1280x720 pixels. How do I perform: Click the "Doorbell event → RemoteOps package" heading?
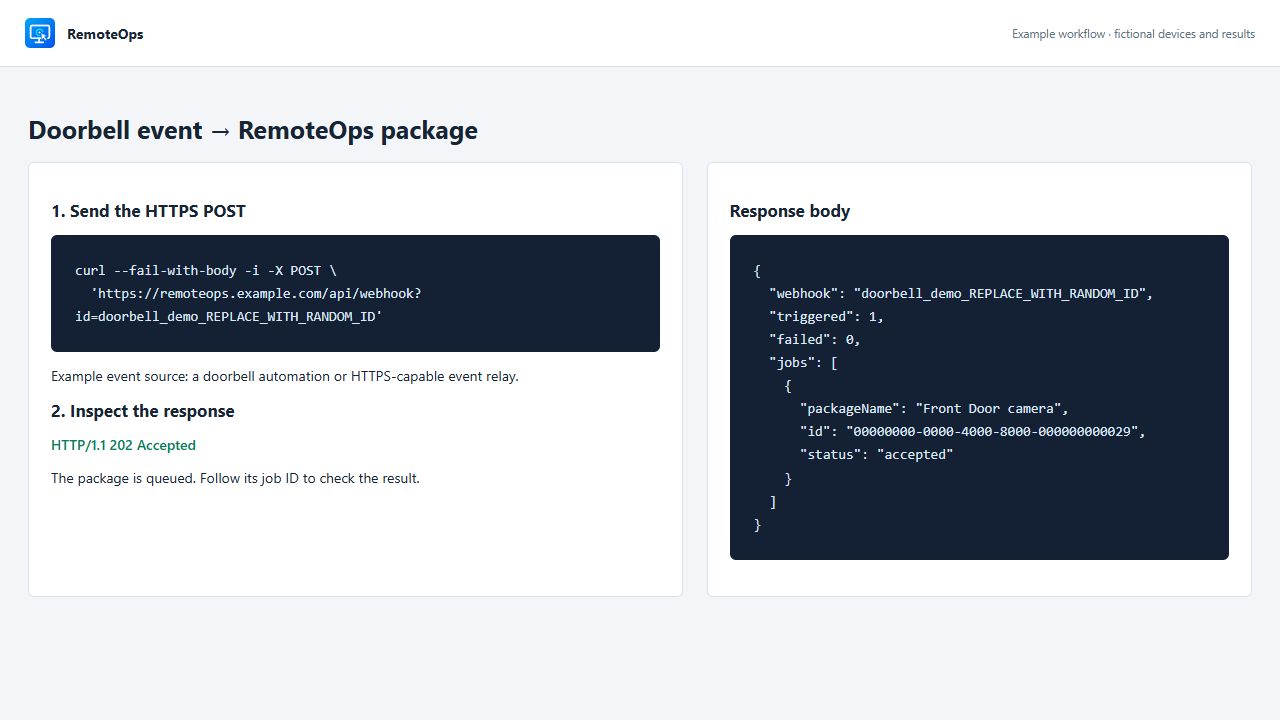pyautogui.click(x=253, y=130)
